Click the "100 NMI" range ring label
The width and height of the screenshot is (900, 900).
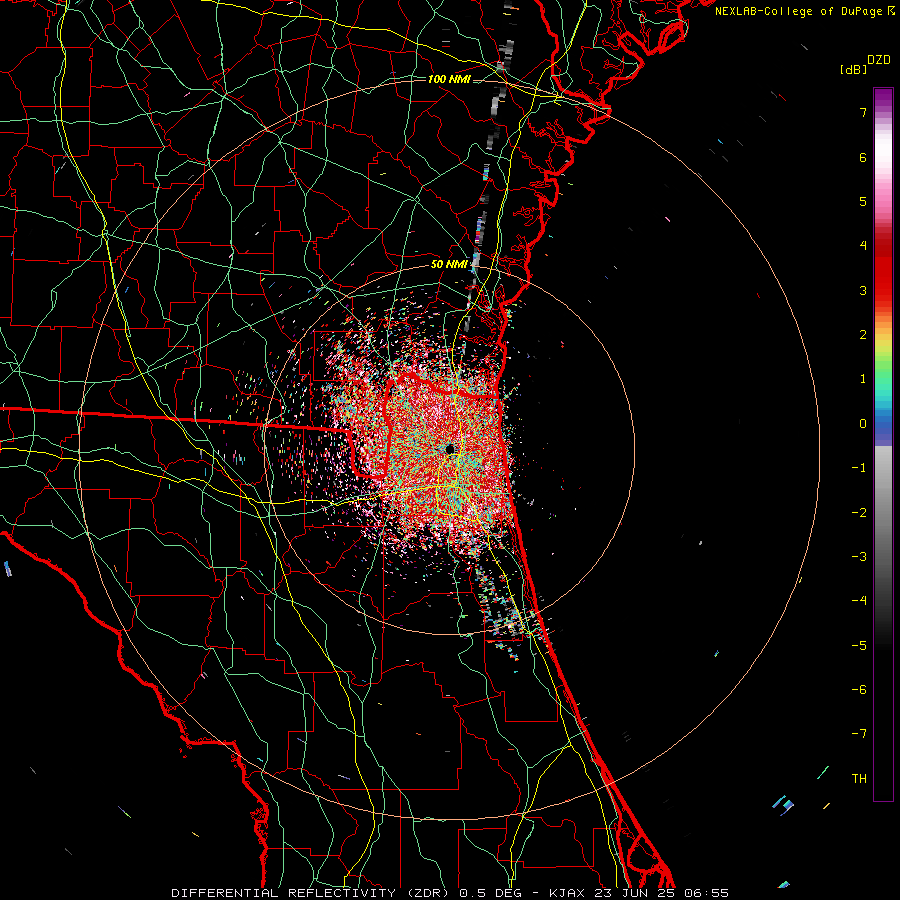[449, 79]
